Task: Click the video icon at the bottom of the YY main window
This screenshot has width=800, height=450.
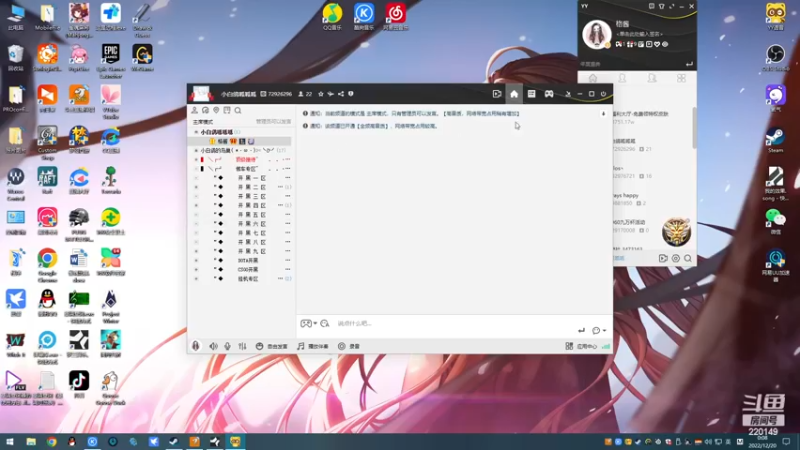Action: (x=663, y=259)
